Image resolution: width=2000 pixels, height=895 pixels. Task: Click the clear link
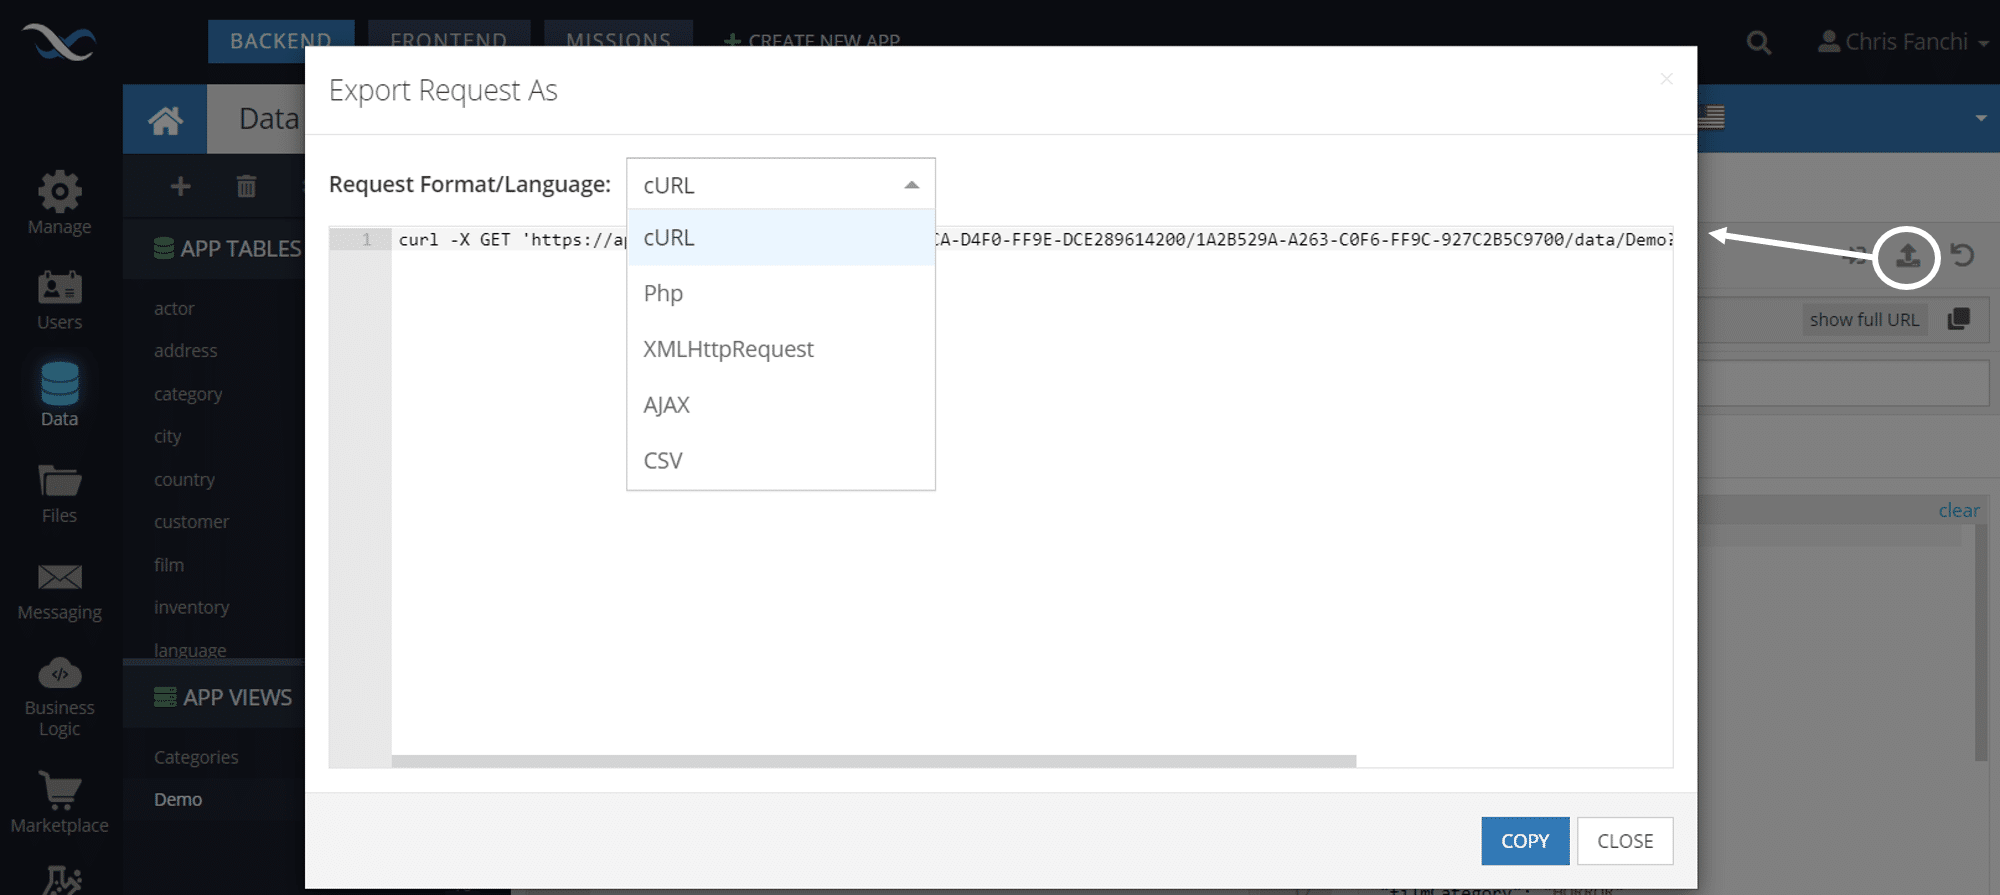tap(1958, 510)
